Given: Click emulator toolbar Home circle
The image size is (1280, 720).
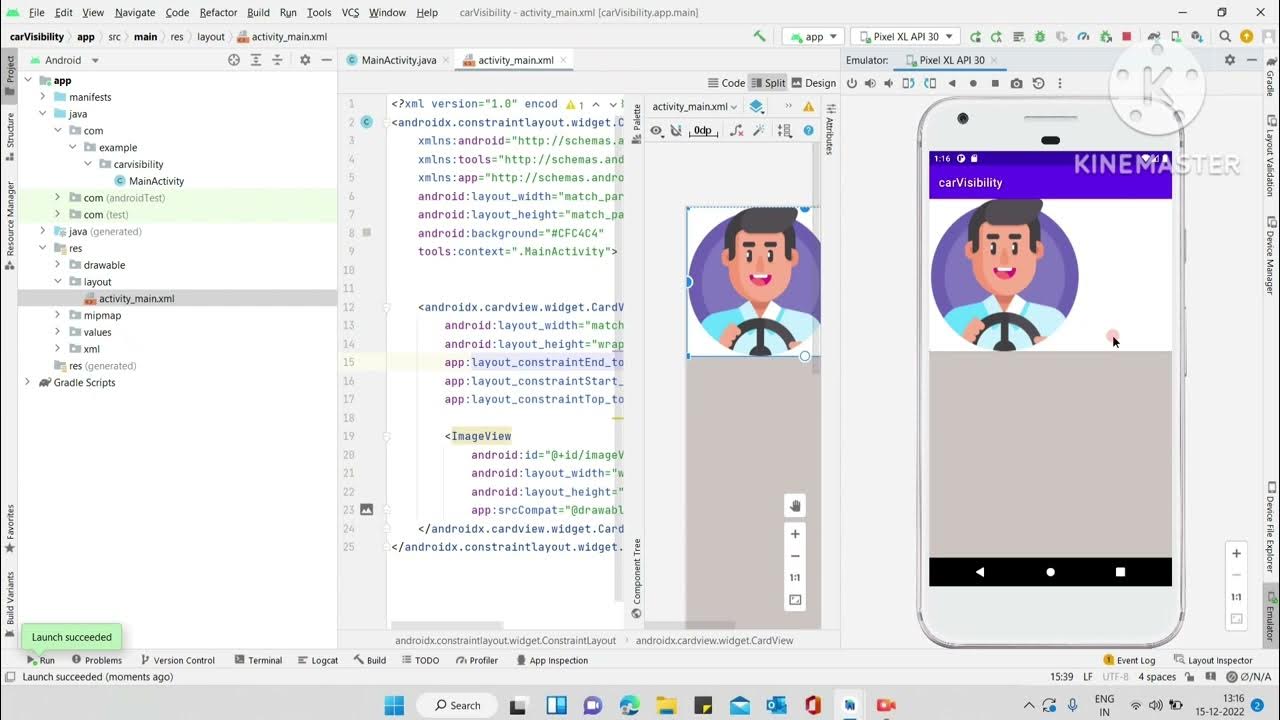Looking at the screenshot, I should tap(973, 84).
